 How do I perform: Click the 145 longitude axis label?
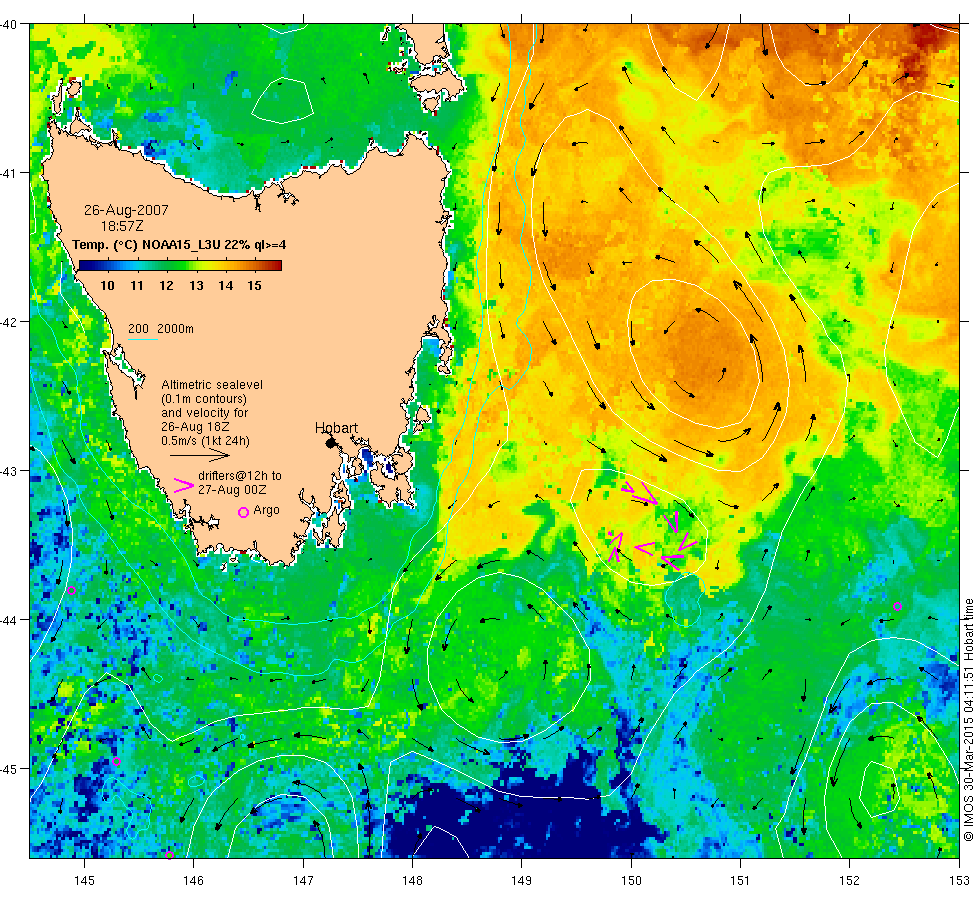[x=84, y=881]
